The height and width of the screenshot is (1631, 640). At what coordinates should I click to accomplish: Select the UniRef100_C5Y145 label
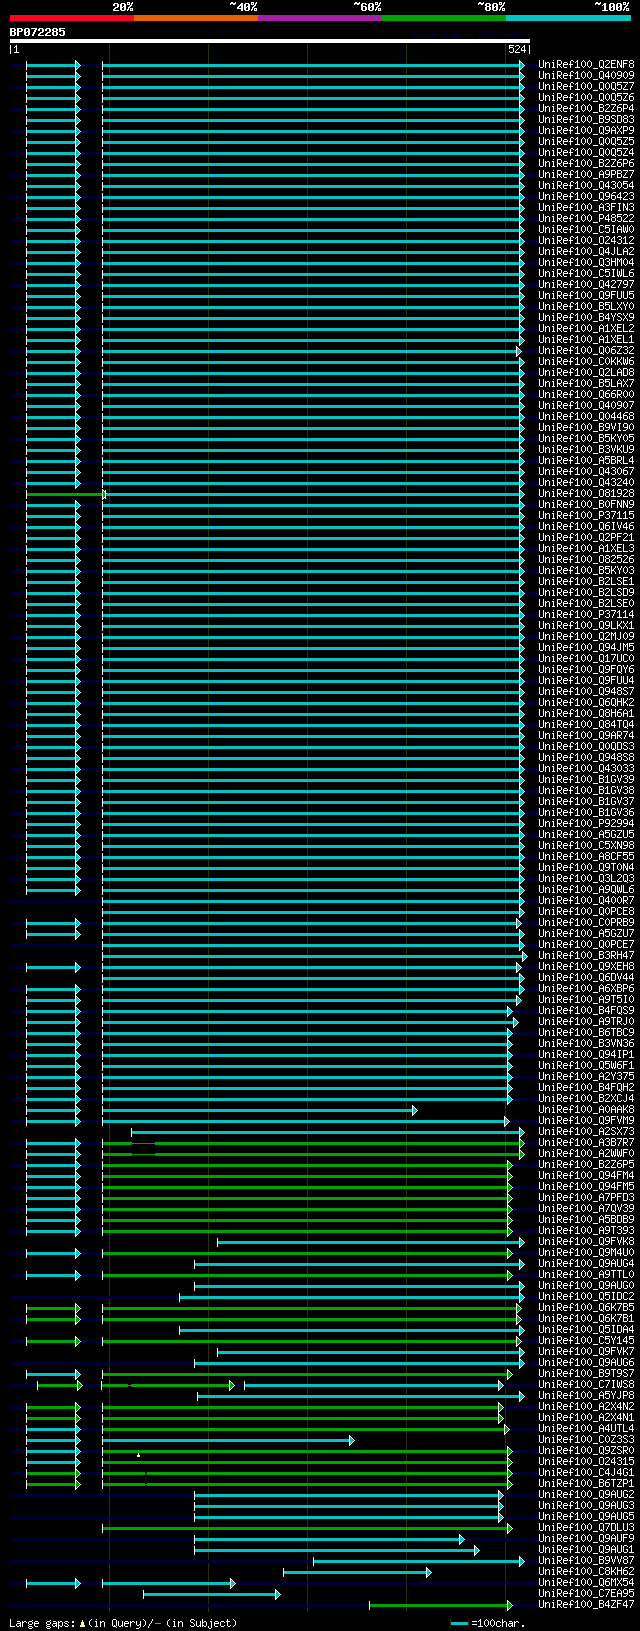(x=586, y=1340)
